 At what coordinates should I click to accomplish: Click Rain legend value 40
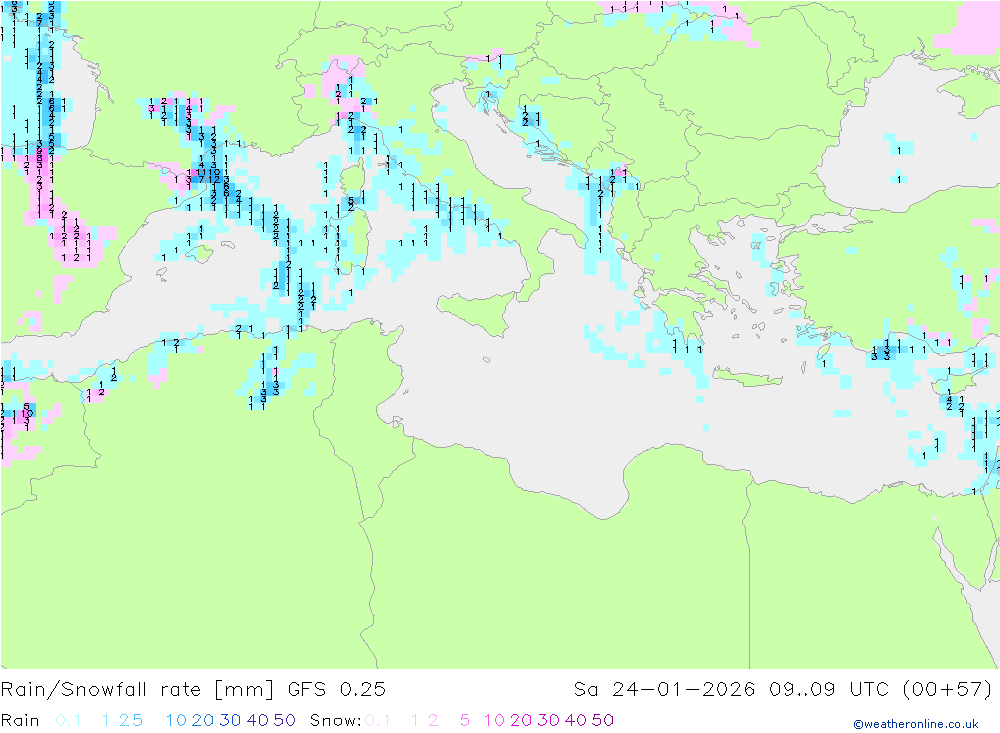click(258, 720)
